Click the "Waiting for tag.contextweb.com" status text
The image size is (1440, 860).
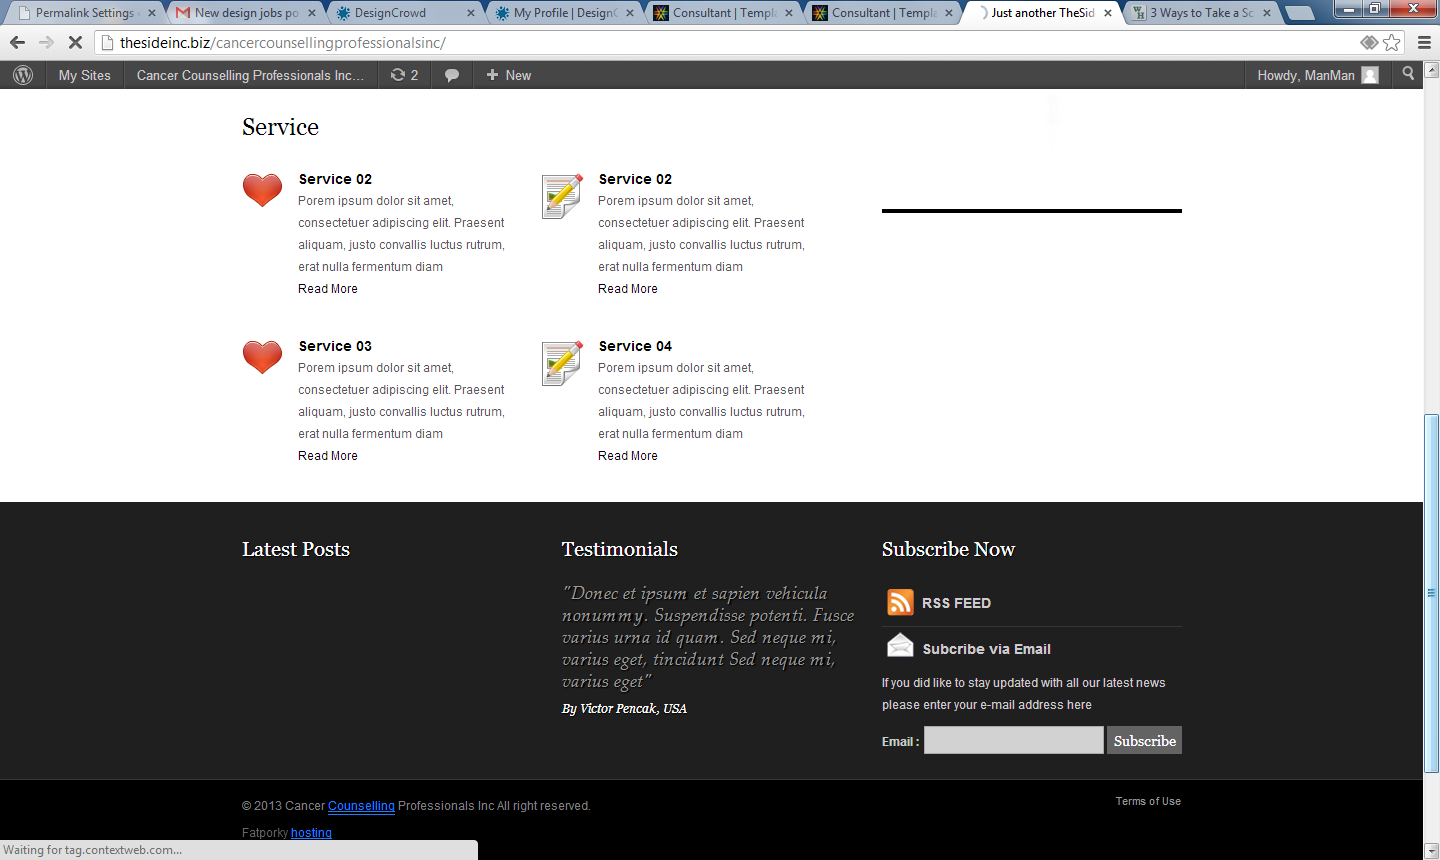point(93,850)
